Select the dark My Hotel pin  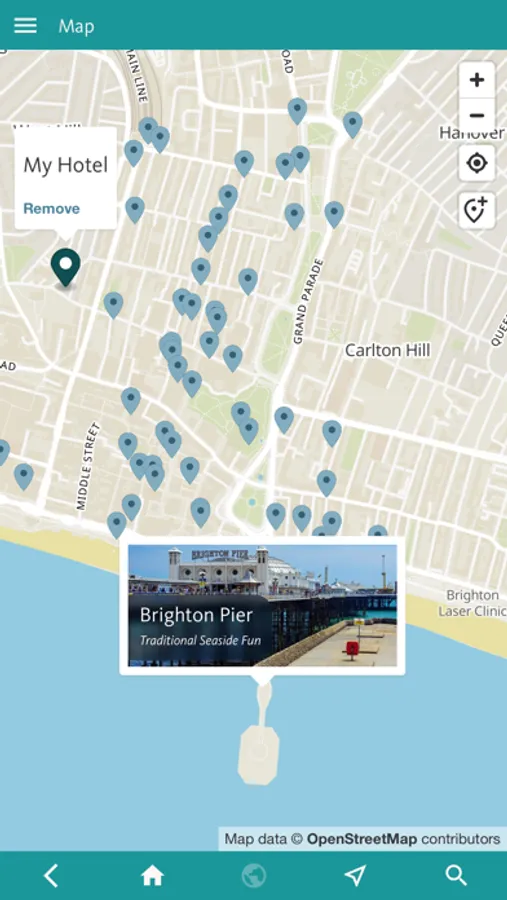(65, 267)
